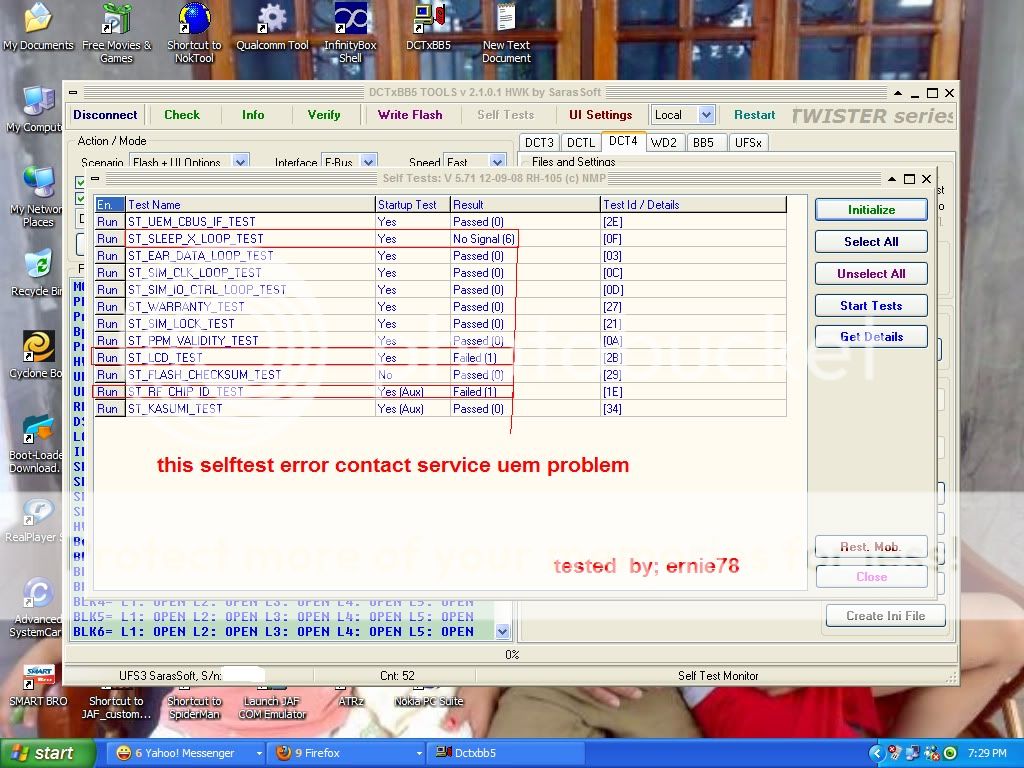This screenshot has width=1024, height=768.
Task: Toggle Run for ST_EAR_DATA_LOOP_TEST
Action: pos(108,256)
